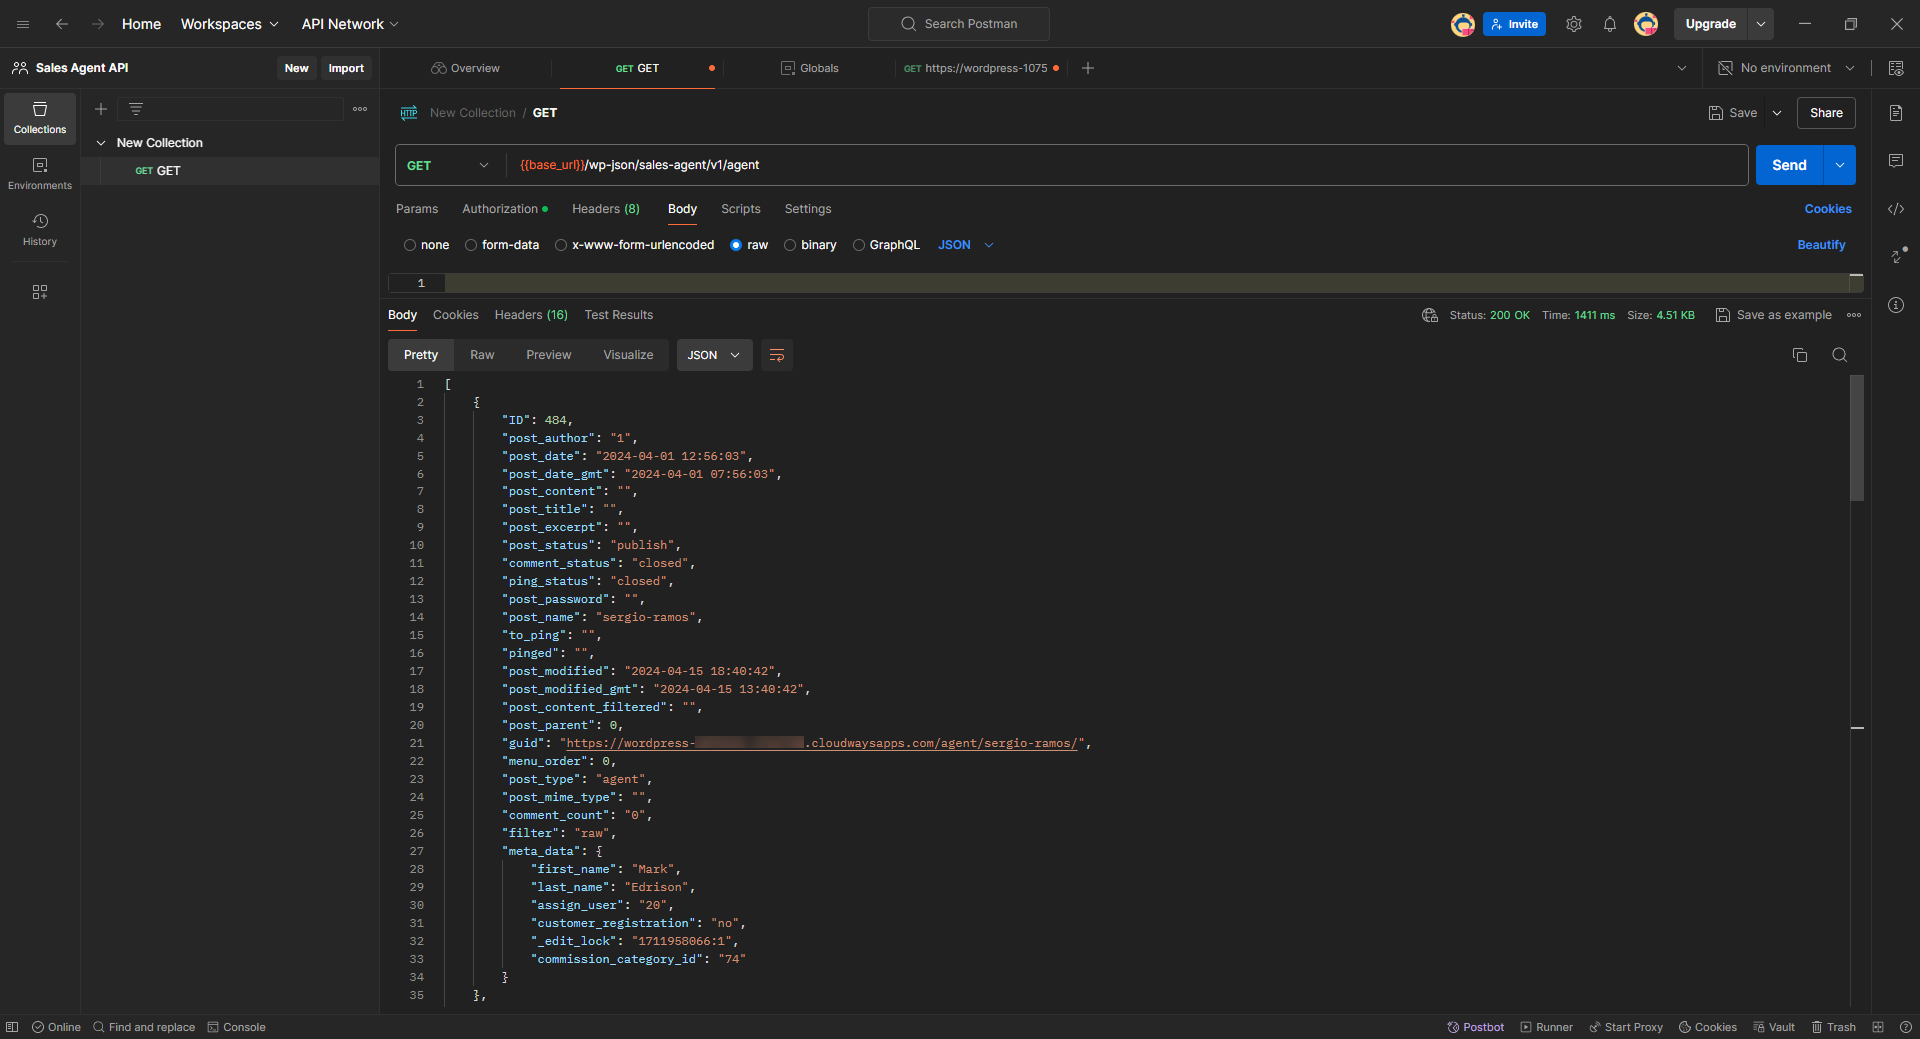Open Postbot in the status bar
Image resolution: width=1920 pixels, height=1039 pixels.
click(x=1476, y=1027)
